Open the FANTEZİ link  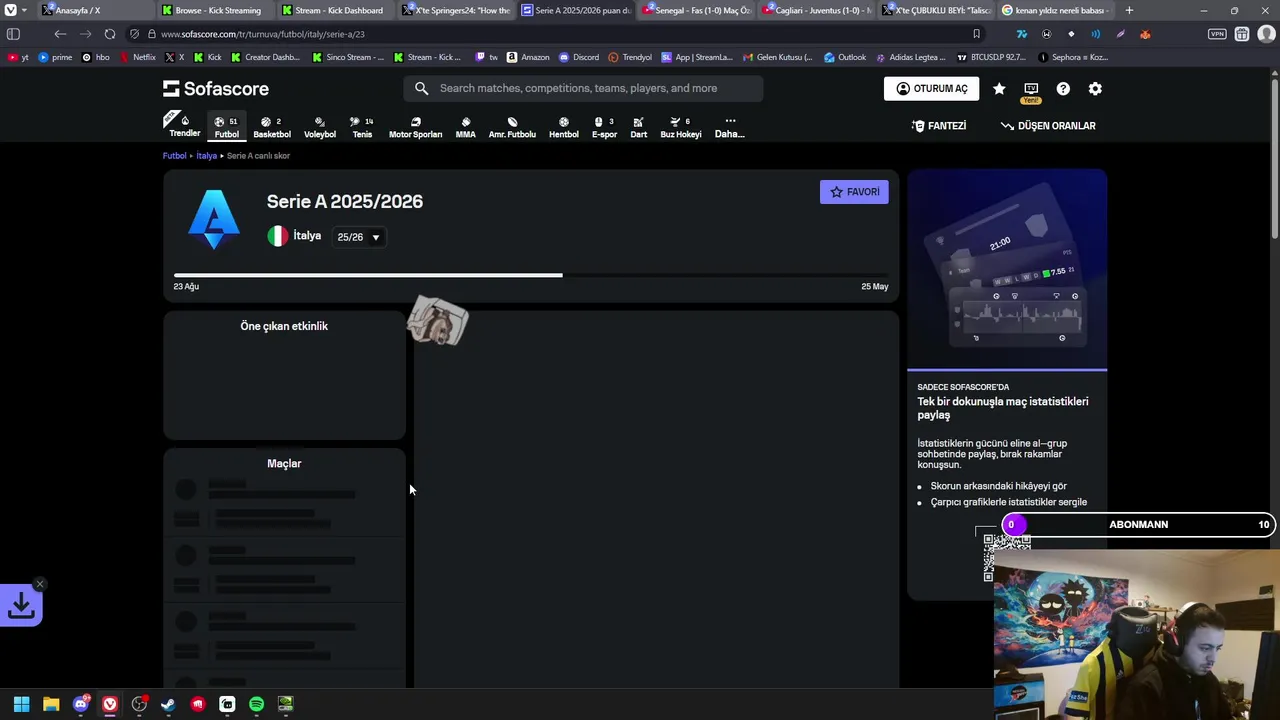(939, 126)
